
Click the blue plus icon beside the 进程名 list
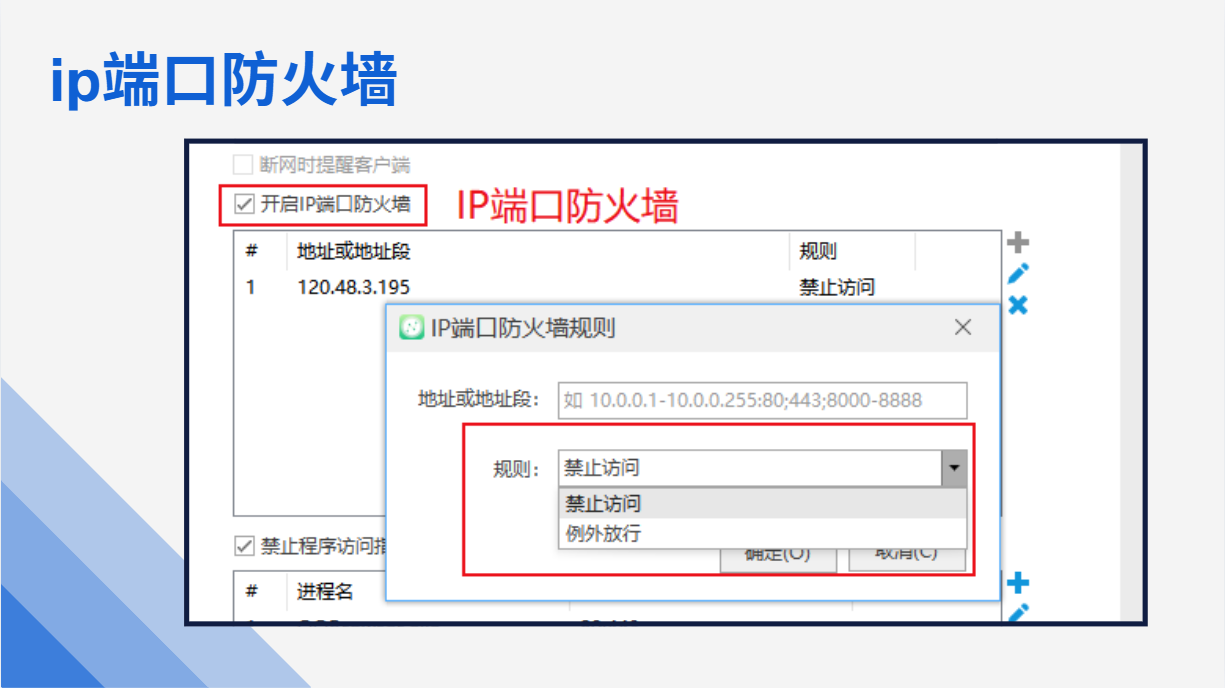tap(1017, 583)
